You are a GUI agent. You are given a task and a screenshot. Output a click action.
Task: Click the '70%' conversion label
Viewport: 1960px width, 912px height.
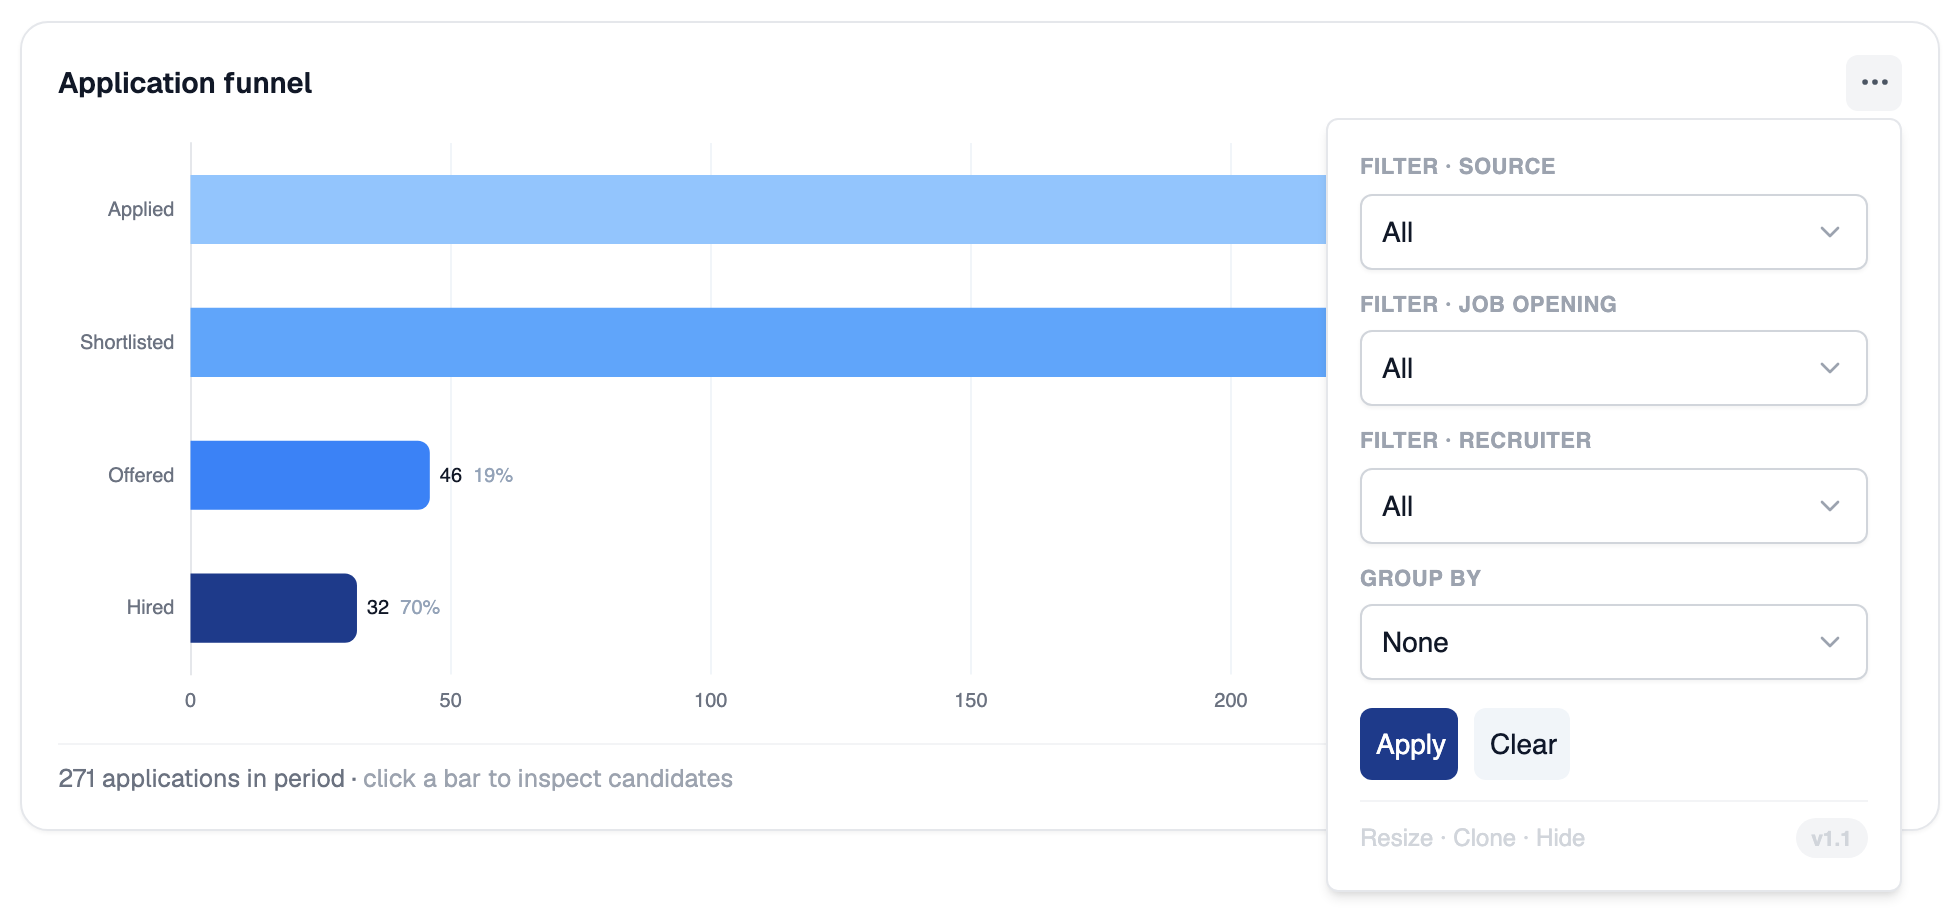click(420, 607)
